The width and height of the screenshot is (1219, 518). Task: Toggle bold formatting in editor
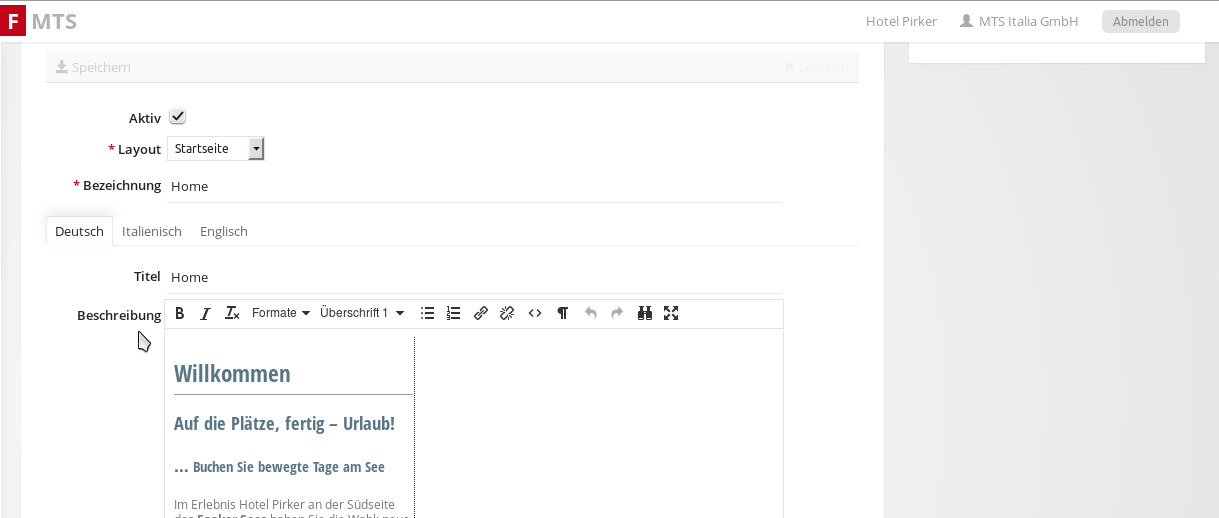(180, 313)
